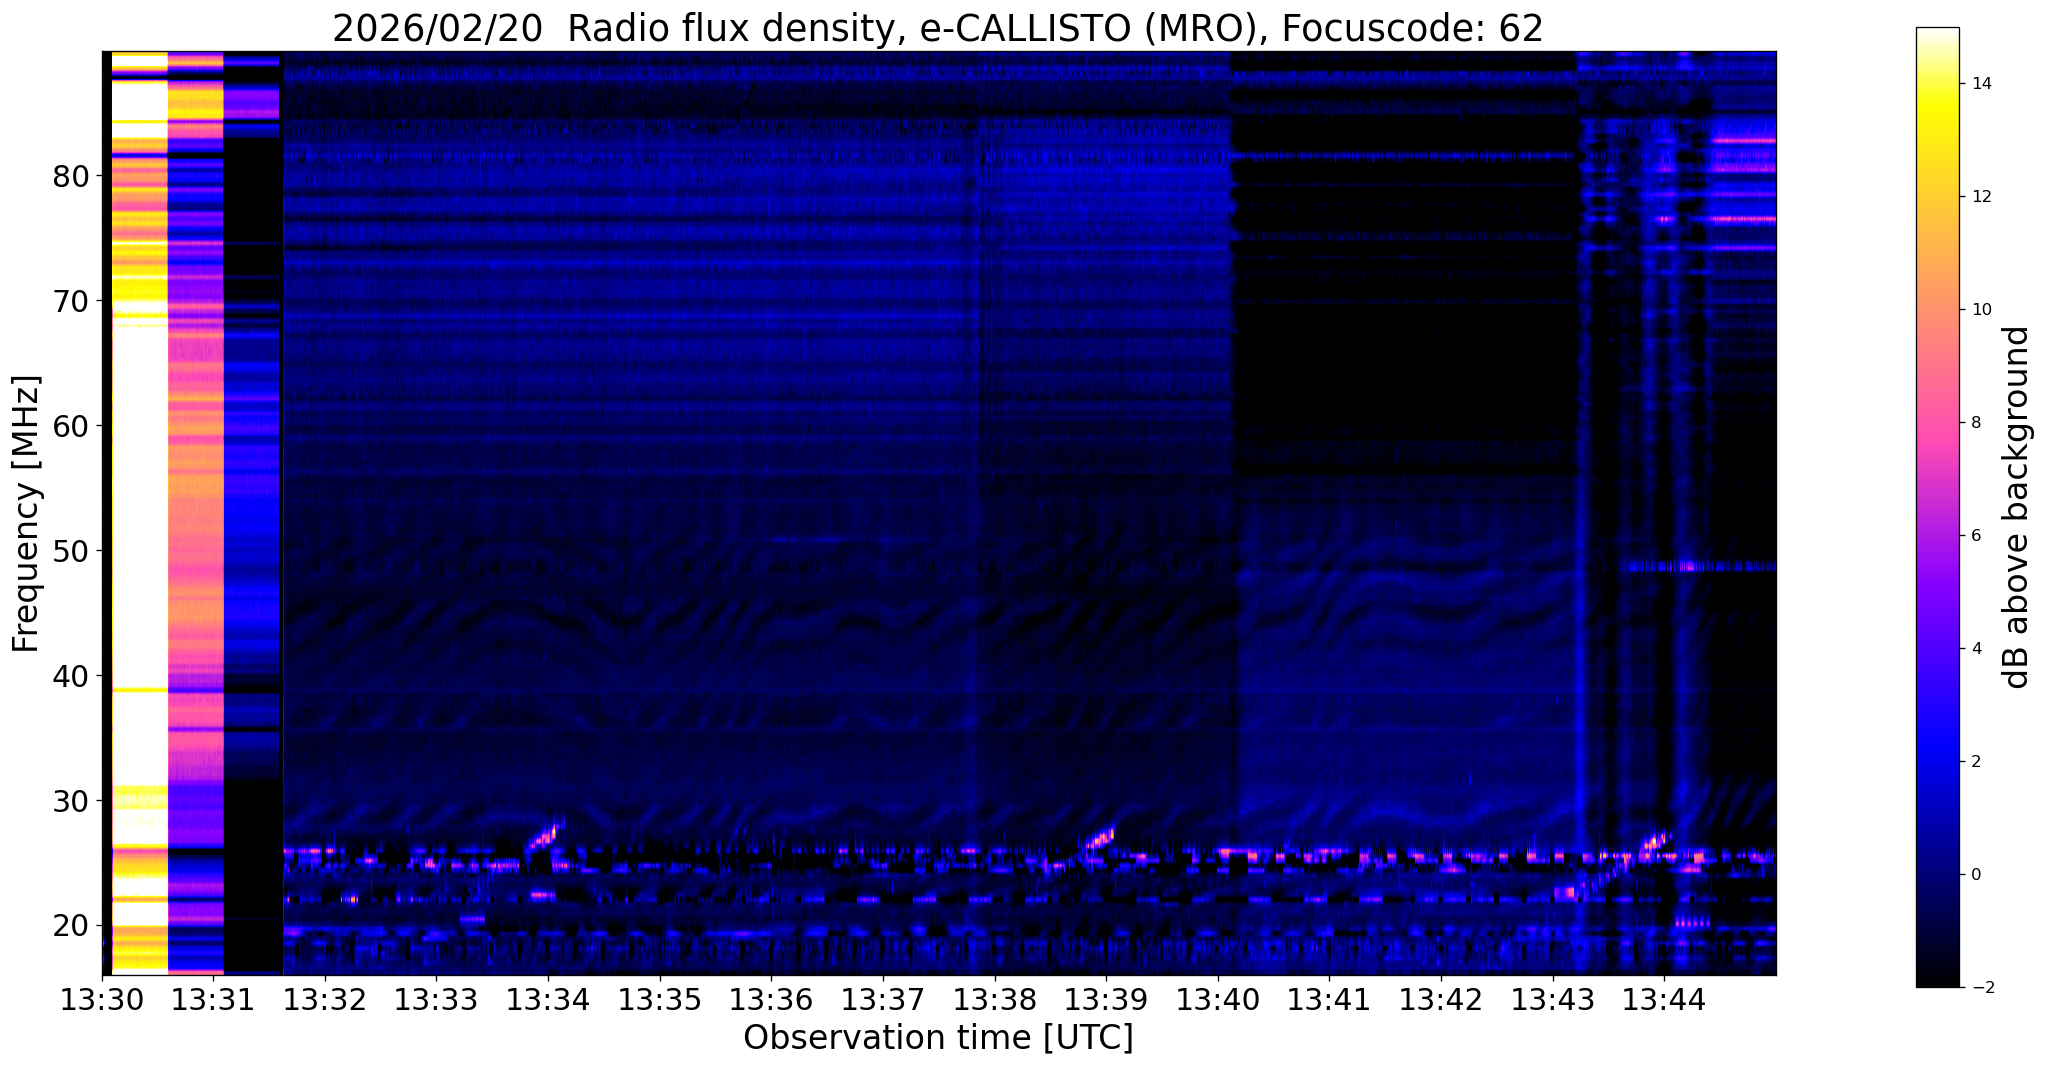
Task: Click the 13:39 time tick label
Action: pyautogui.click(x=1106, y=999)
